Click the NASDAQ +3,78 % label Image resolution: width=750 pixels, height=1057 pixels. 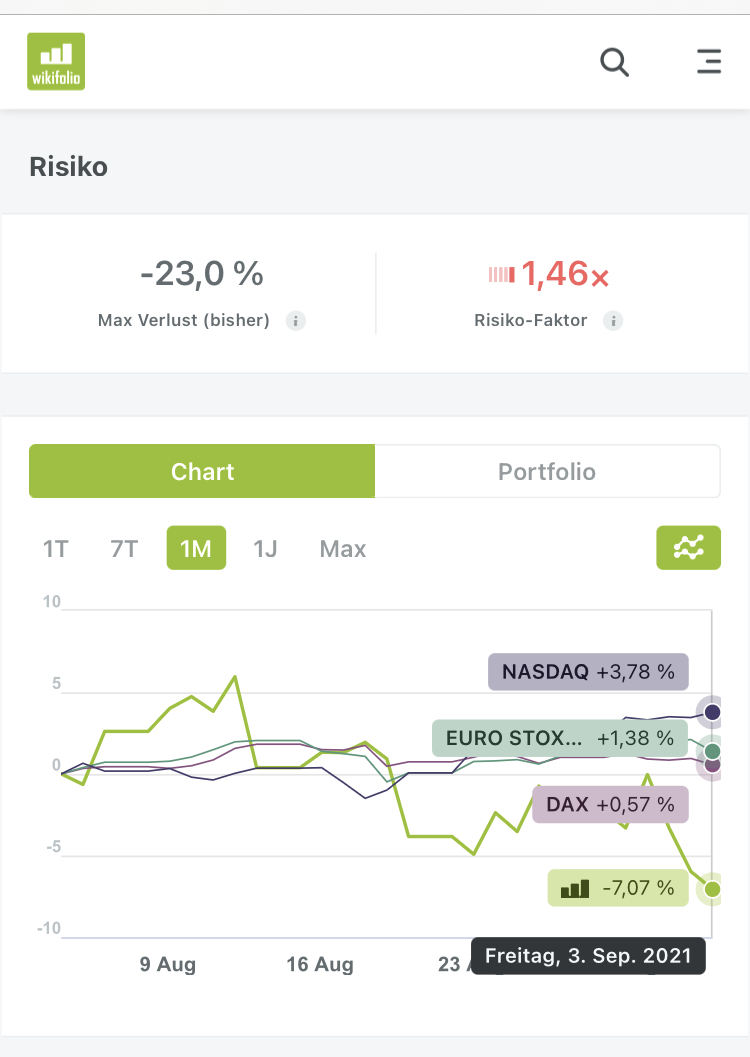[x=588, y=672]
